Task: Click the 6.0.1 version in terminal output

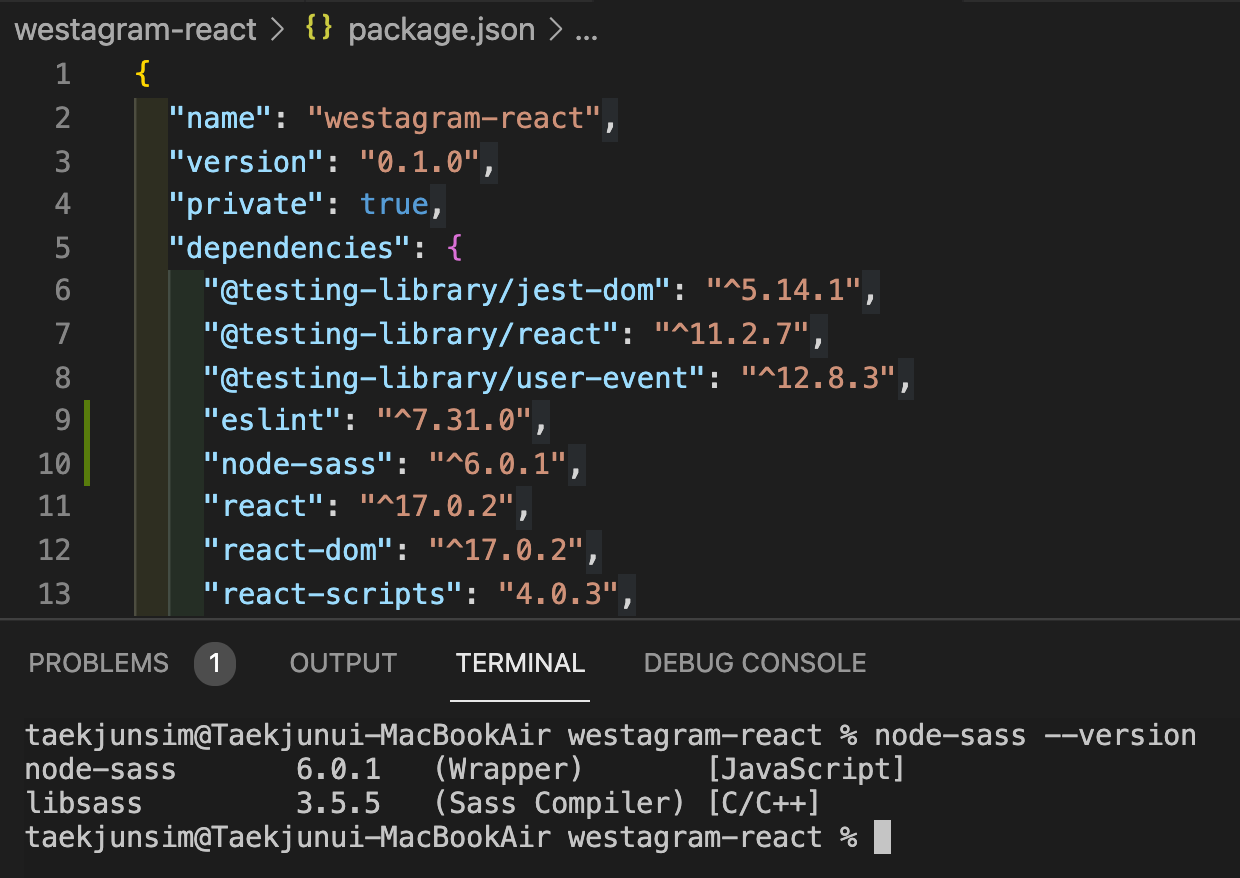Action: coord(338,770)
